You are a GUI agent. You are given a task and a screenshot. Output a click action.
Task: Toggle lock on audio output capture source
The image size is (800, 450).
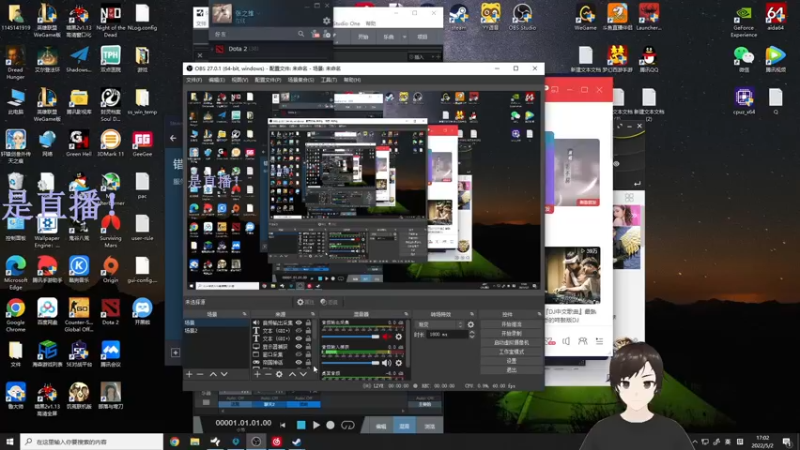308,323
